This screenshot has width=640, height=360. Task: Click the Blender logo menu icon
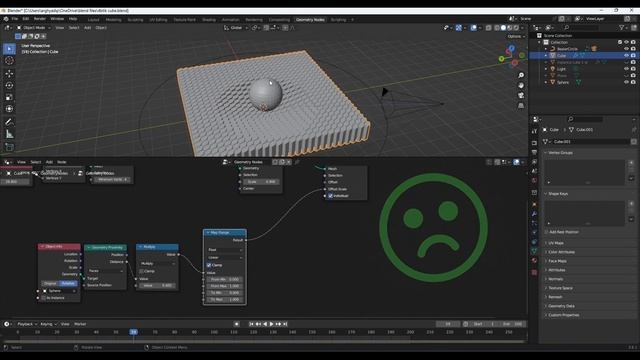click(x=6, y=19)
